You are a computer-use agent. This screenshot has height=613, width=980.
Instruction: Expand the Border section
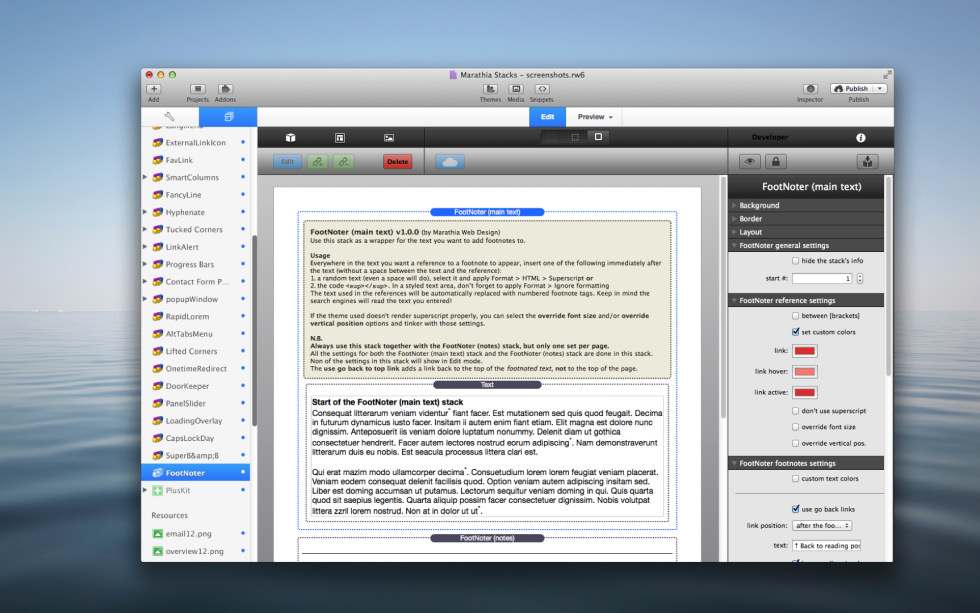point(807,219)
